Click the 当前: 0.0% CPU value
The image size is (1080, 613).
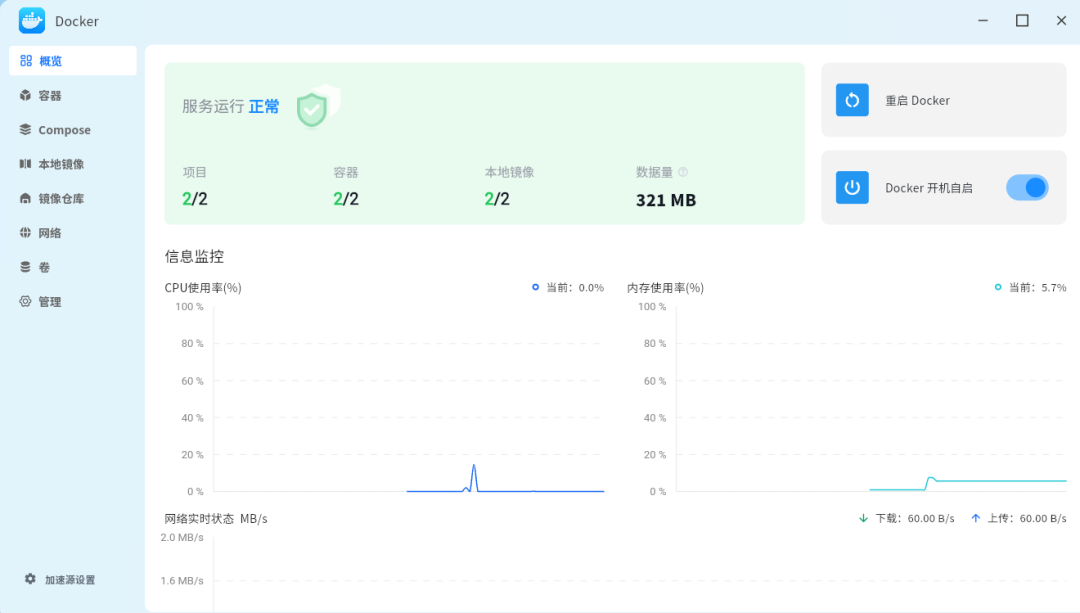[x=575, y=288]
